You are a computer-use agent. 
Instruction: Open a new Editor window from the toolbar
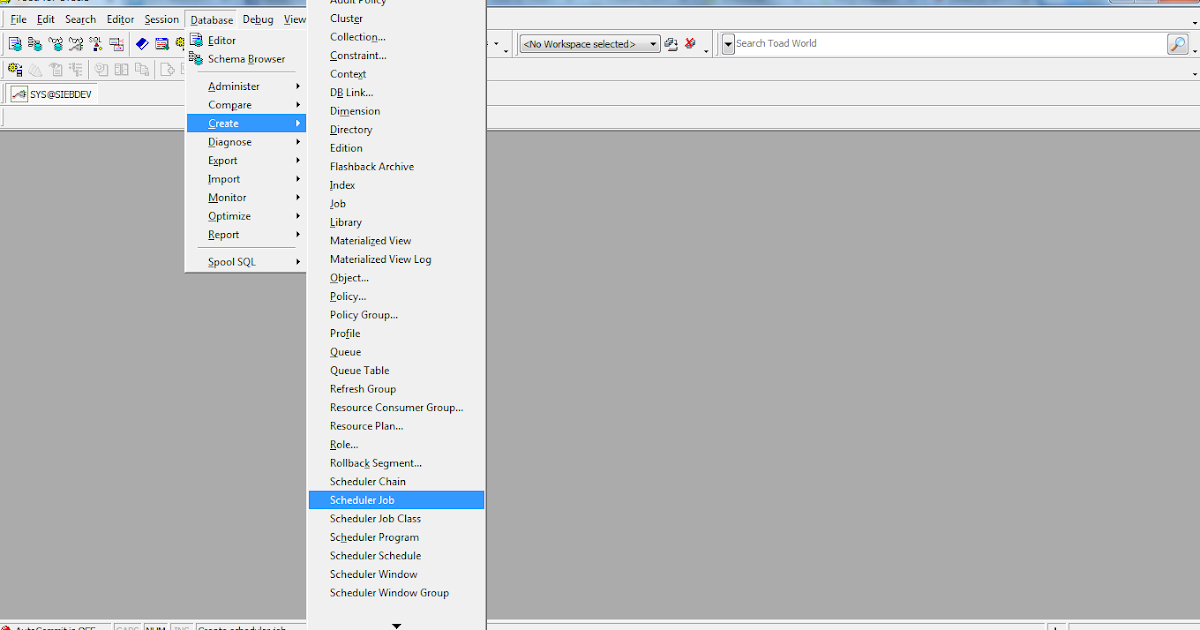pos(17,44)
